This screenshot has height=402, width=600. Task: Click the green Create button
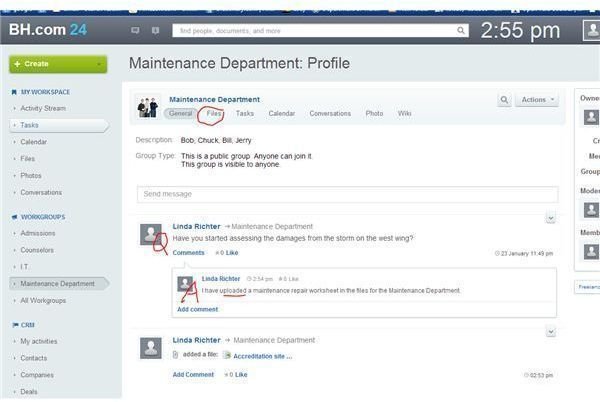[x=58, y=64]
